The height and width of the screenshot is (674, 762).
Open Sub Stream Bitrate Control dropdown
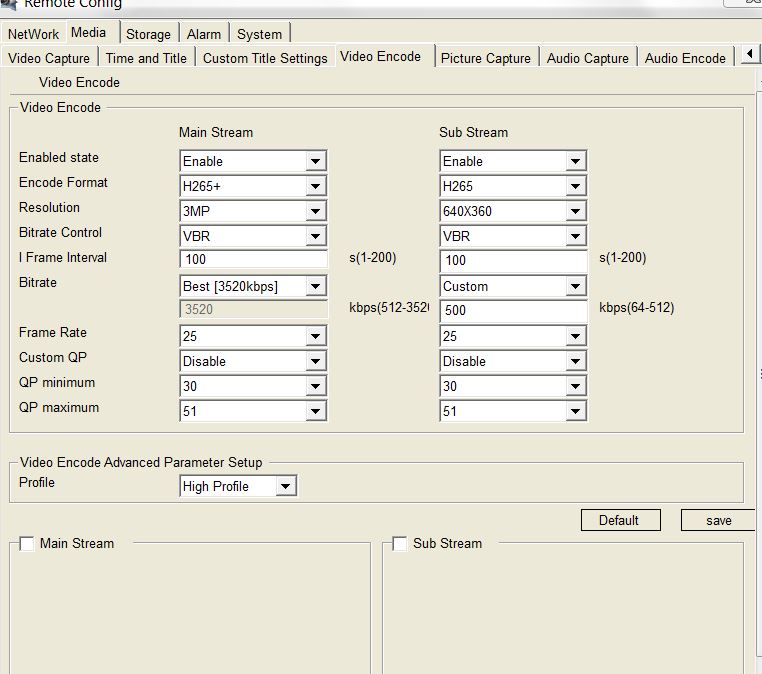pos(513,236)
